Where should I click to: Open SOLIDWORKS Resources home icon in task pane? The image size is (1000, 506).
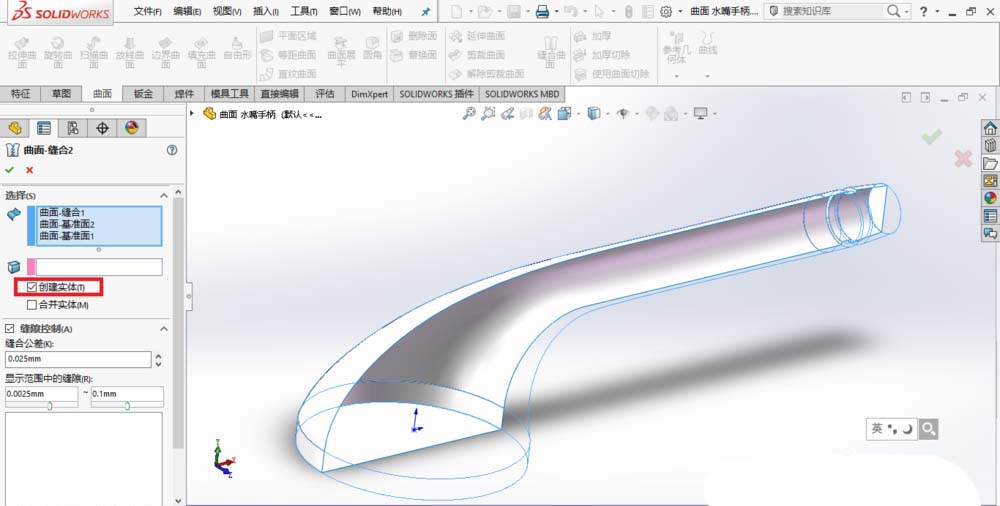pyautogui.click(x=990, y=128)
